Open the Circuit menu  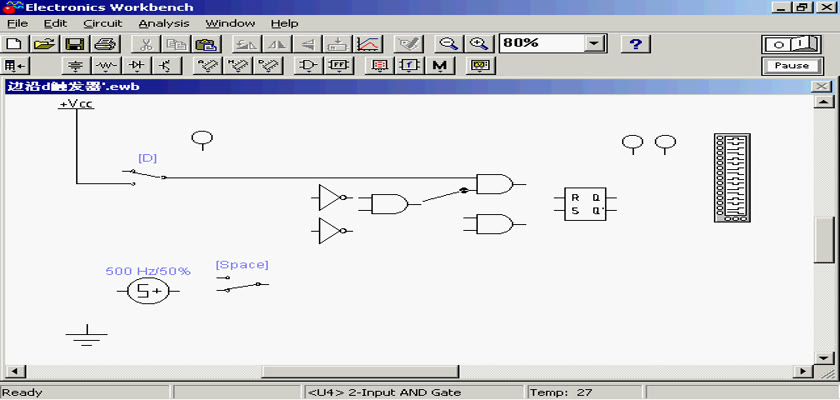(103, 24)
